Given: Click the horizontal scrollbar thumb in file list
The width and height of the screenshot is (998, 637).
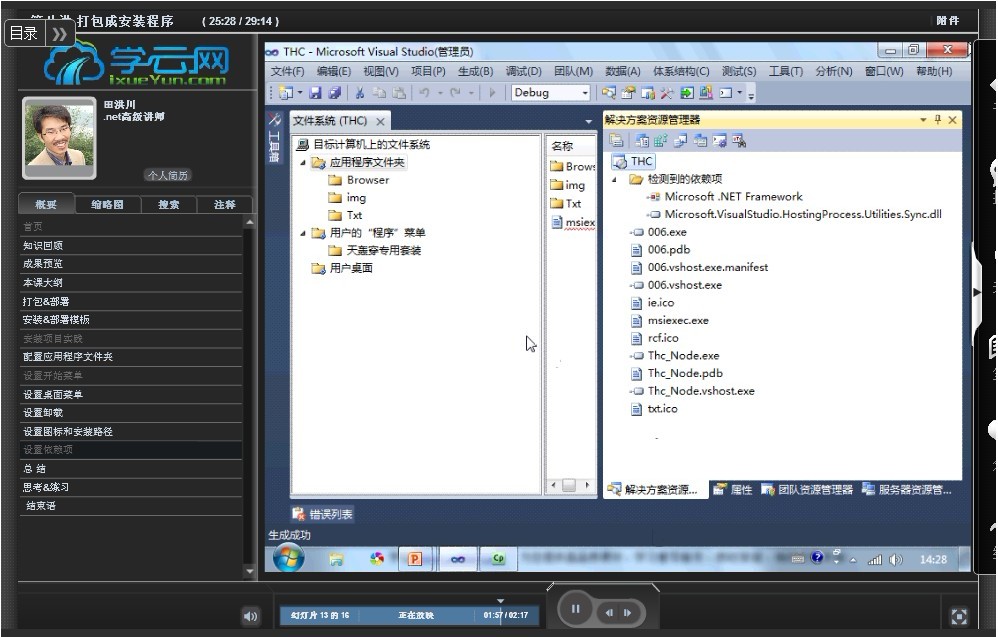Looking at the screenshot, I should tap(569, 485).
